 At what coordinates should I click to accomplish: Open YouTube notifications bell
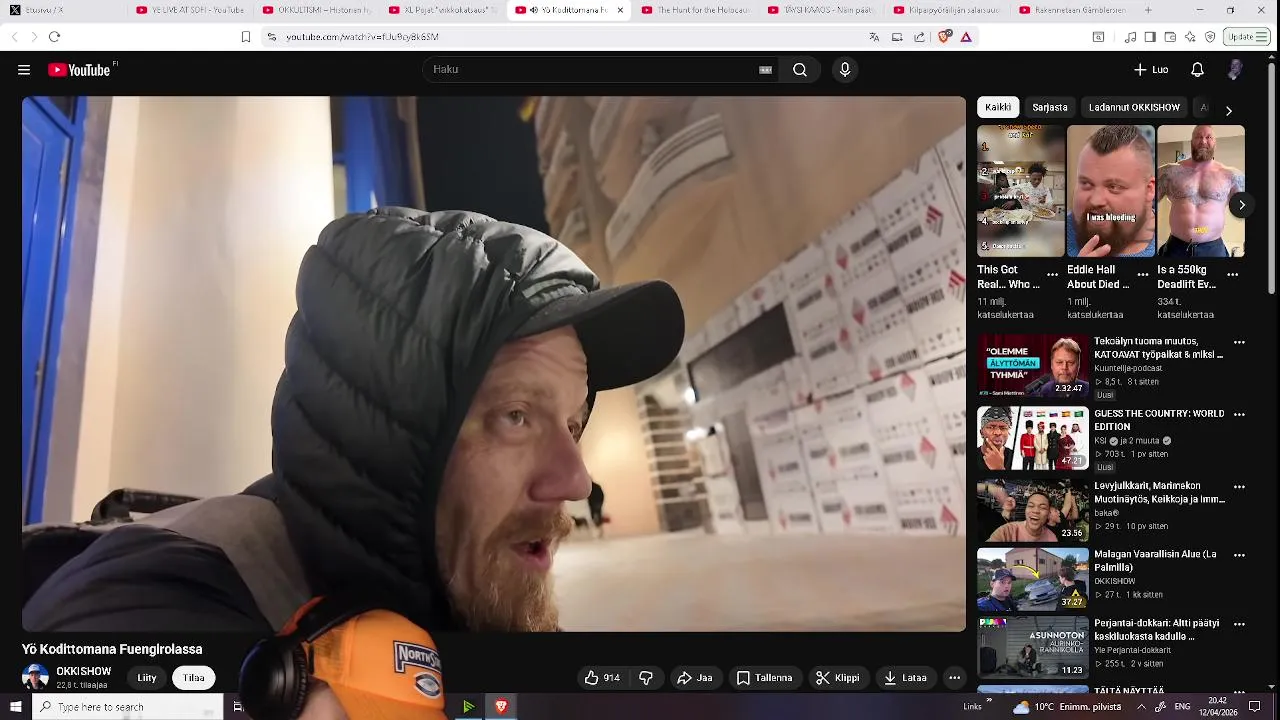tap(1197, 70)
